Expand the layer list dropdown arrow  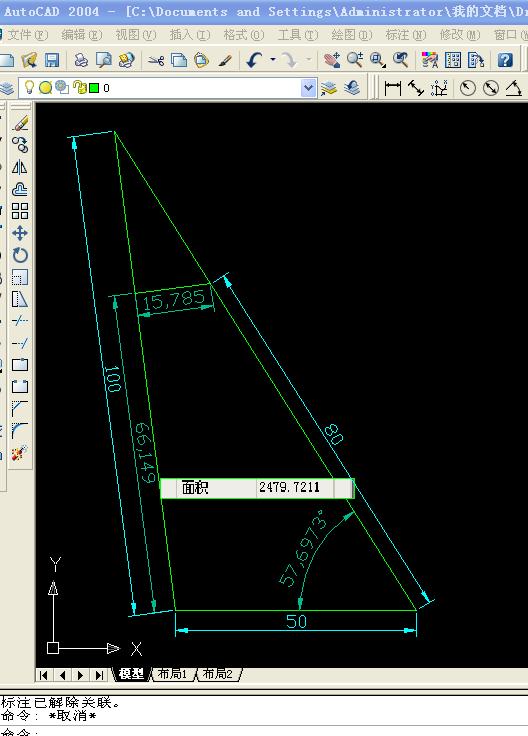click(308, 88)
